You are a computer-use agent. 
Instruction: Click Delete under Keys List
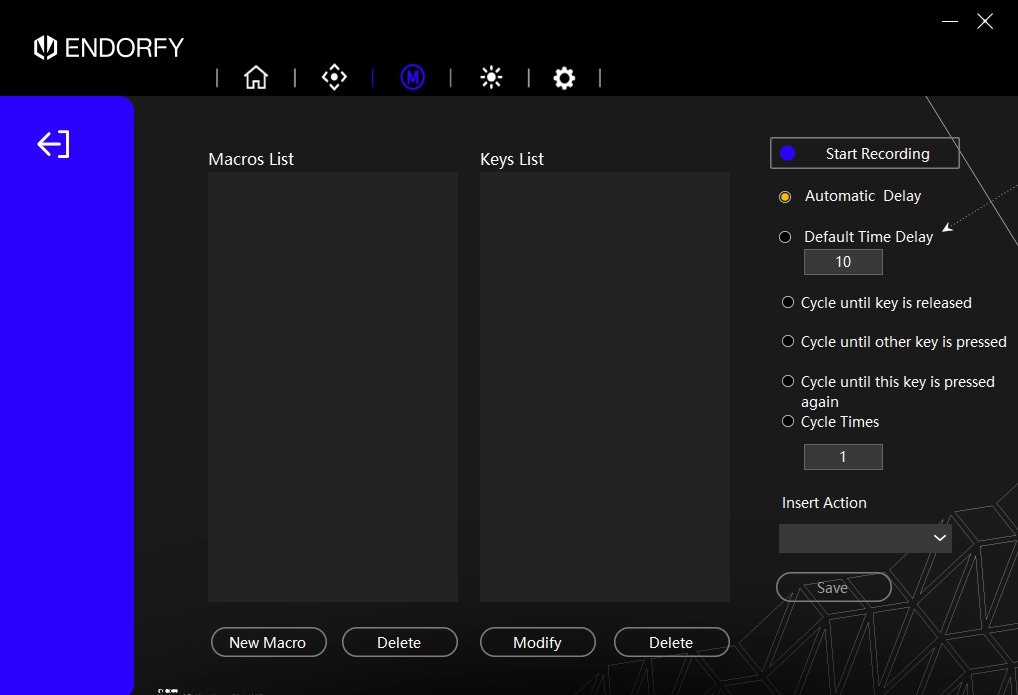(671, 642)
